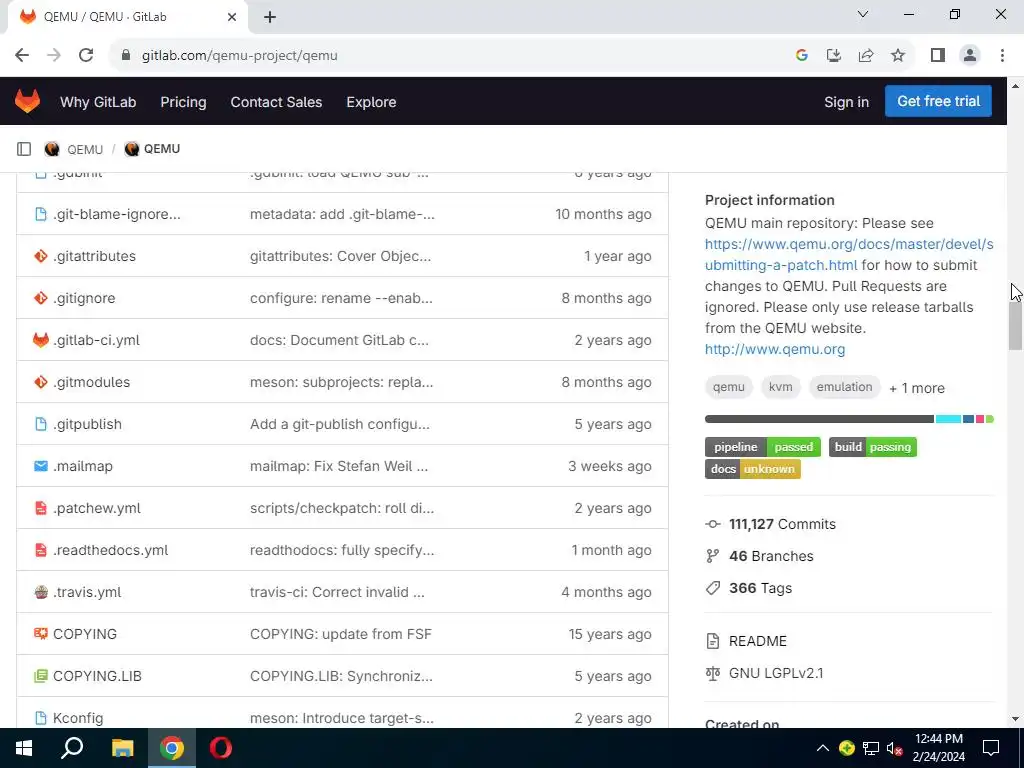Show hidden system tray icons chevron
This screenshot has width=1024, height=768.
(x=823, y=748)
